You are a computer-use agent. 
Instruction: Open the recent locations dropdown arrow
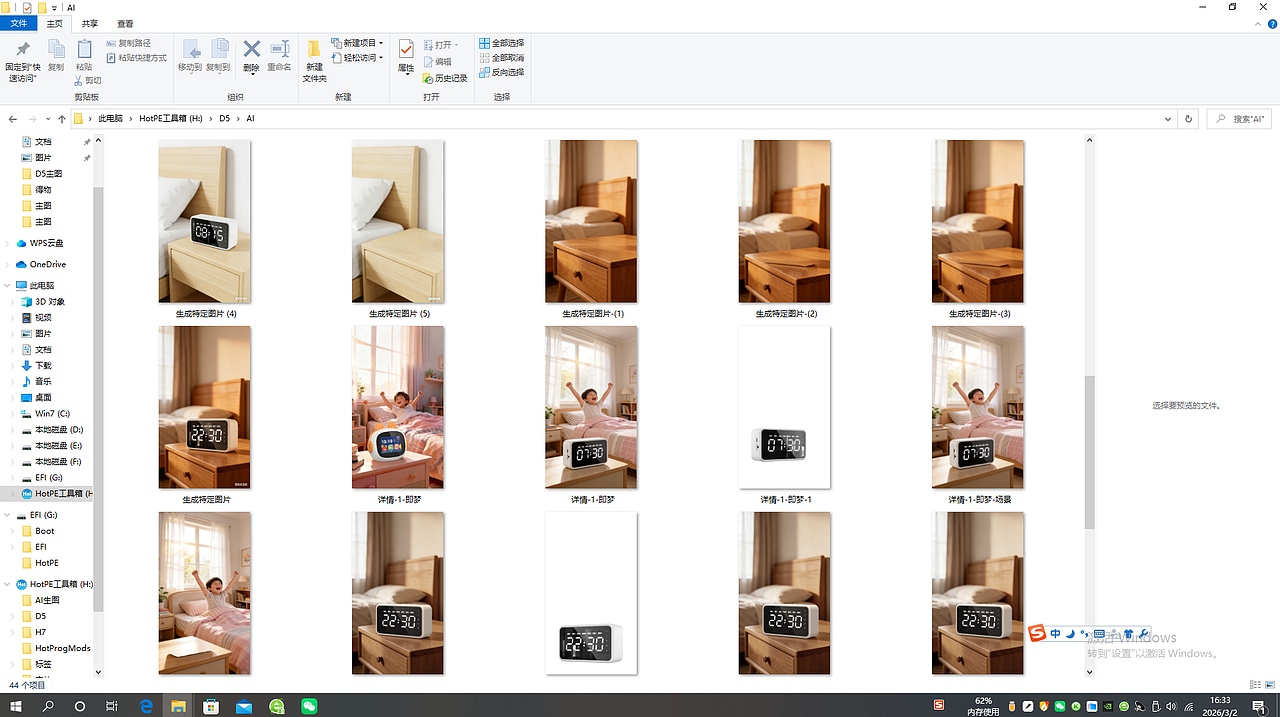click(47, 119)
